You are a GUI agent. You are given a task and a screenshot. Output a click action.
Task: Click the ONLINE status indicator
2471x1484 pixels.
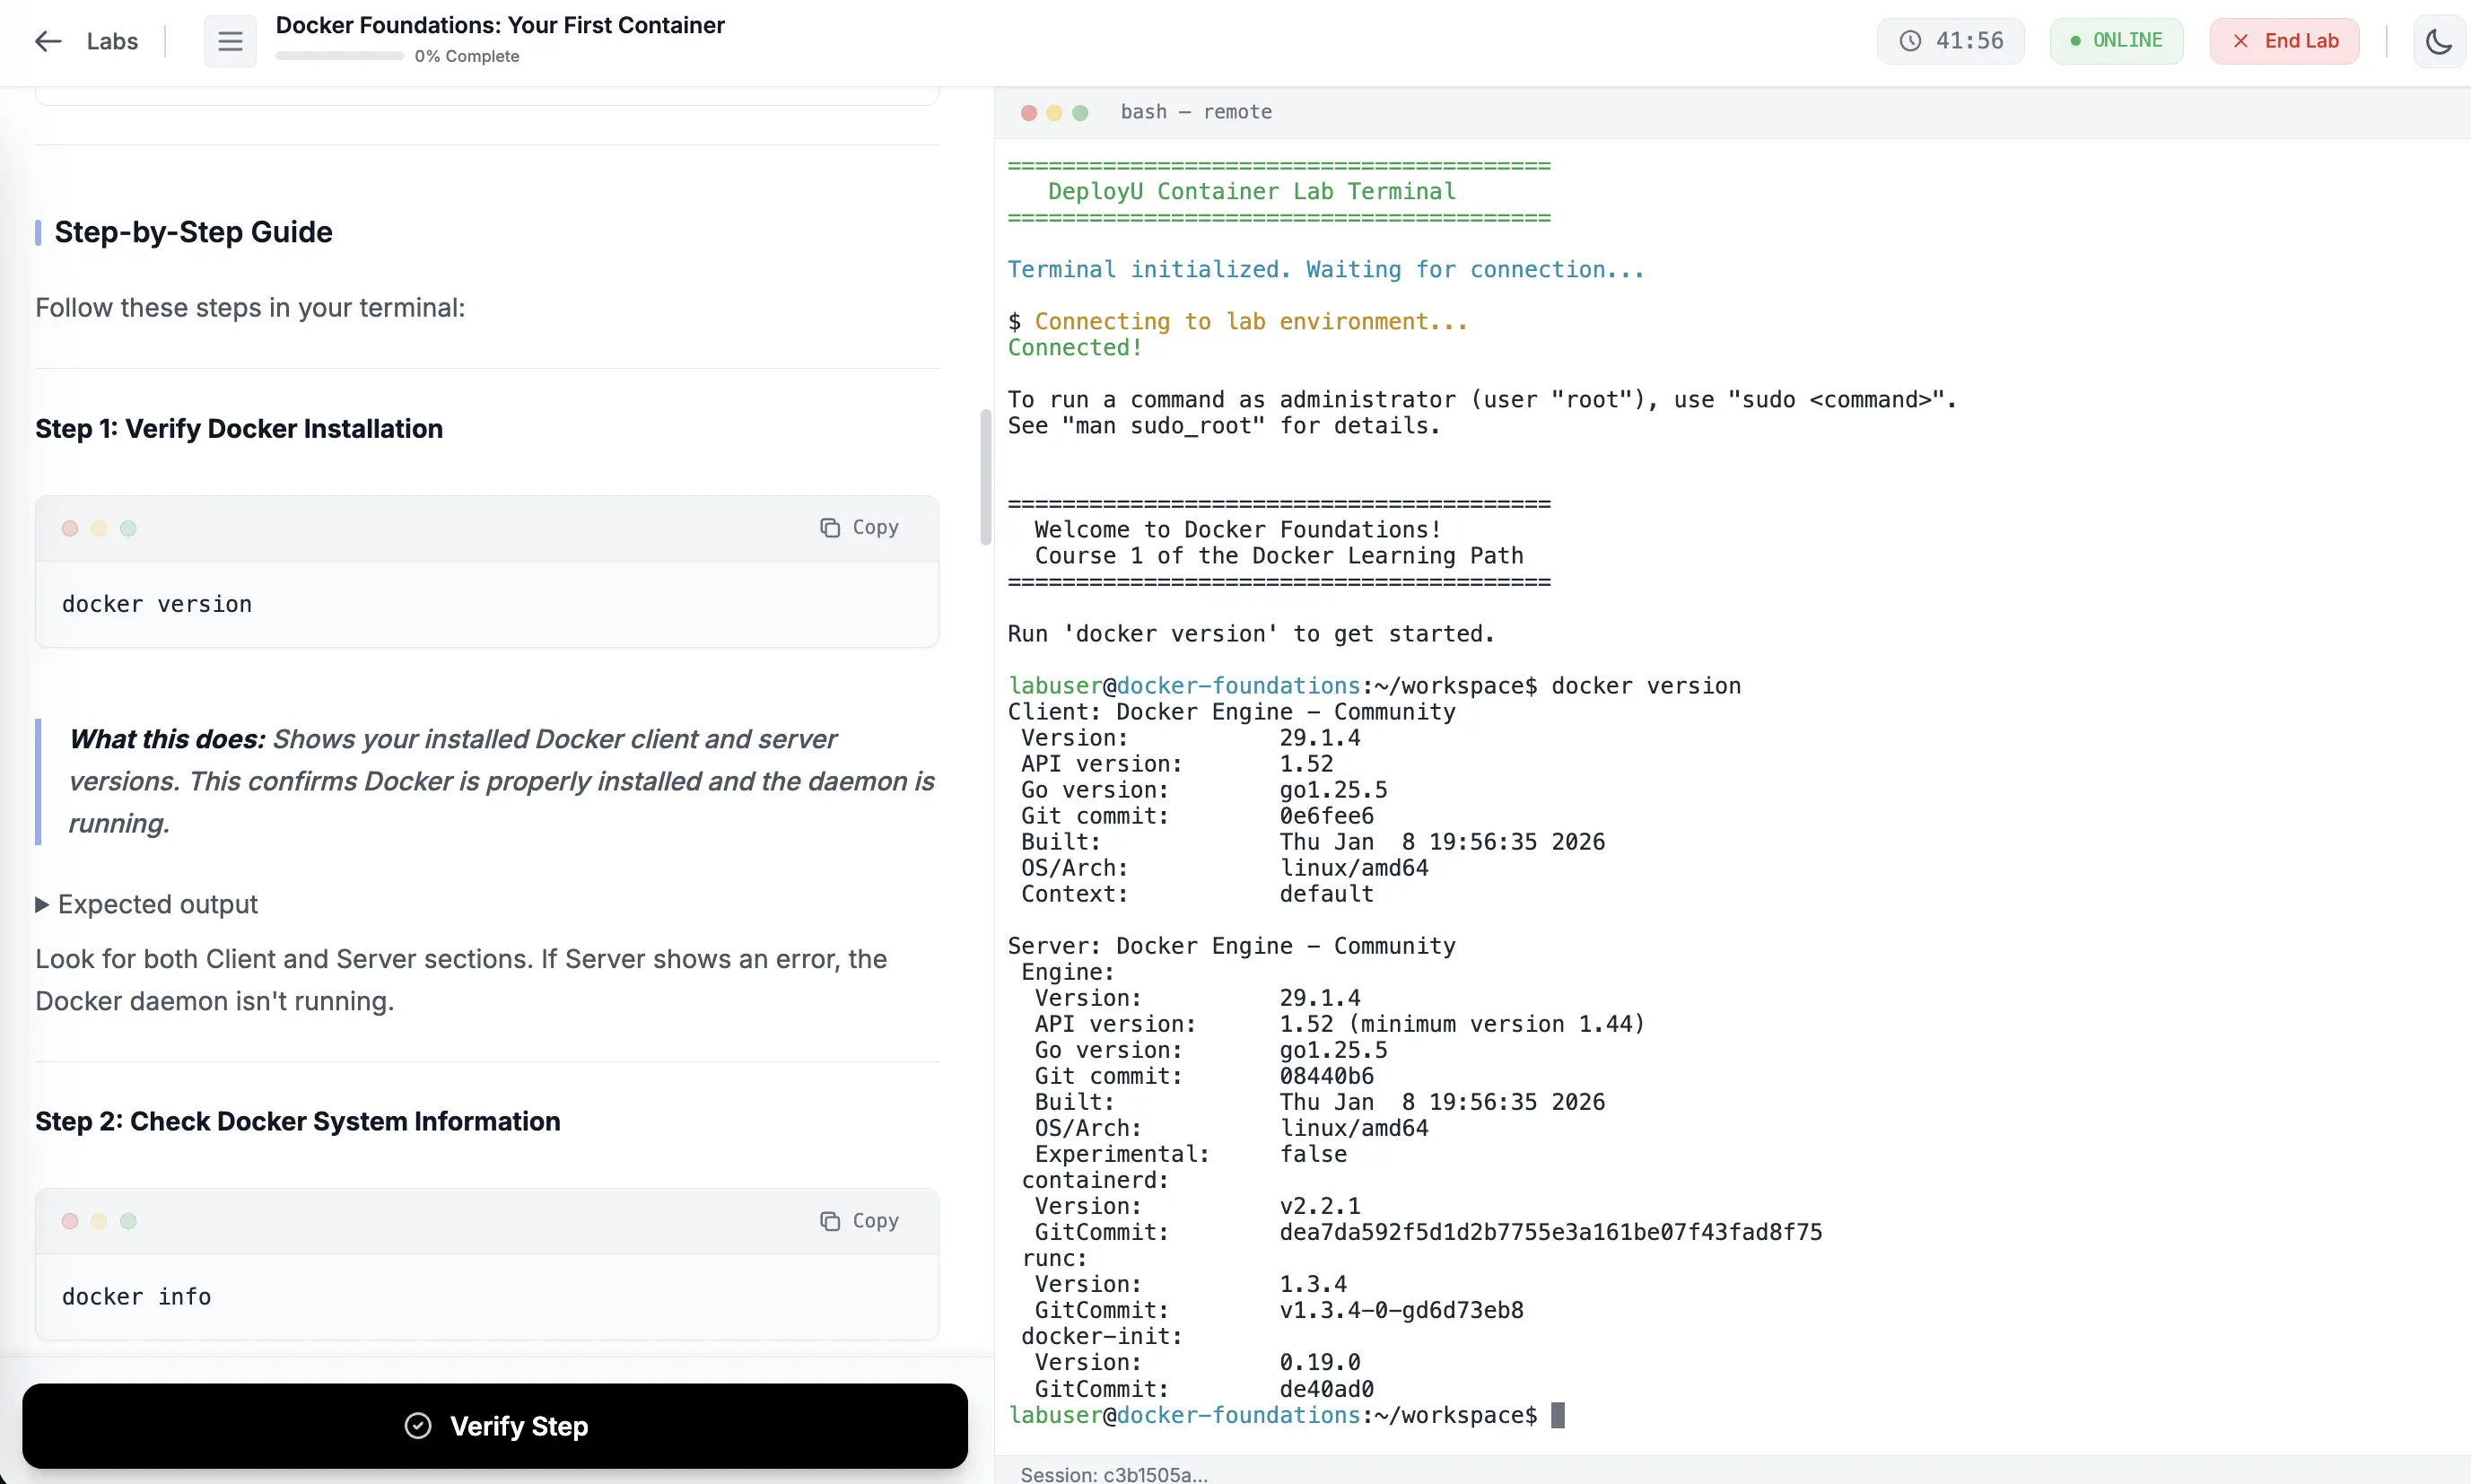pyautogui.click(x=2117, y=41)
